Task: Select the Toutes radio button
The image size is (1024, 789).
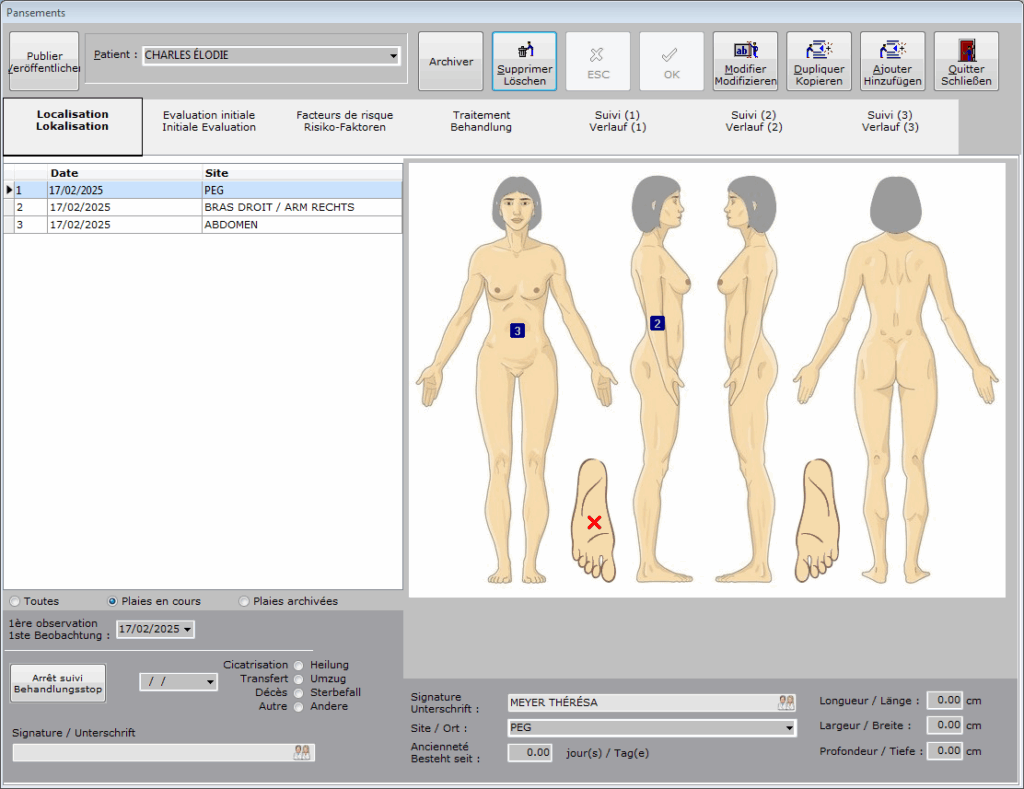Action: coord(14,601)
